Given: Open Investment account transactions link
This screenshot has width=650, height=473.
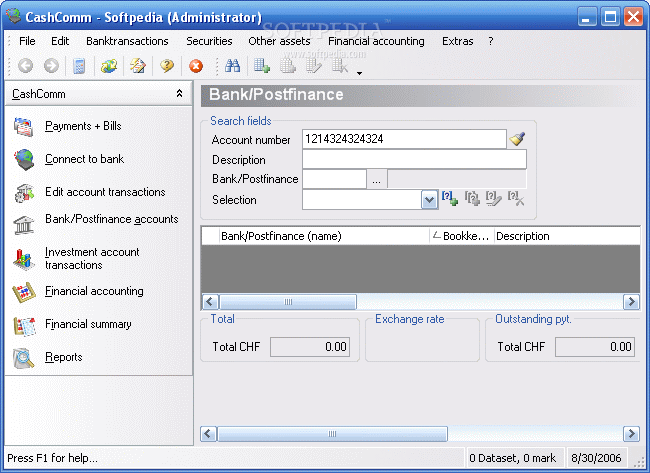Looking at the screenshot, I should (92, 258).
